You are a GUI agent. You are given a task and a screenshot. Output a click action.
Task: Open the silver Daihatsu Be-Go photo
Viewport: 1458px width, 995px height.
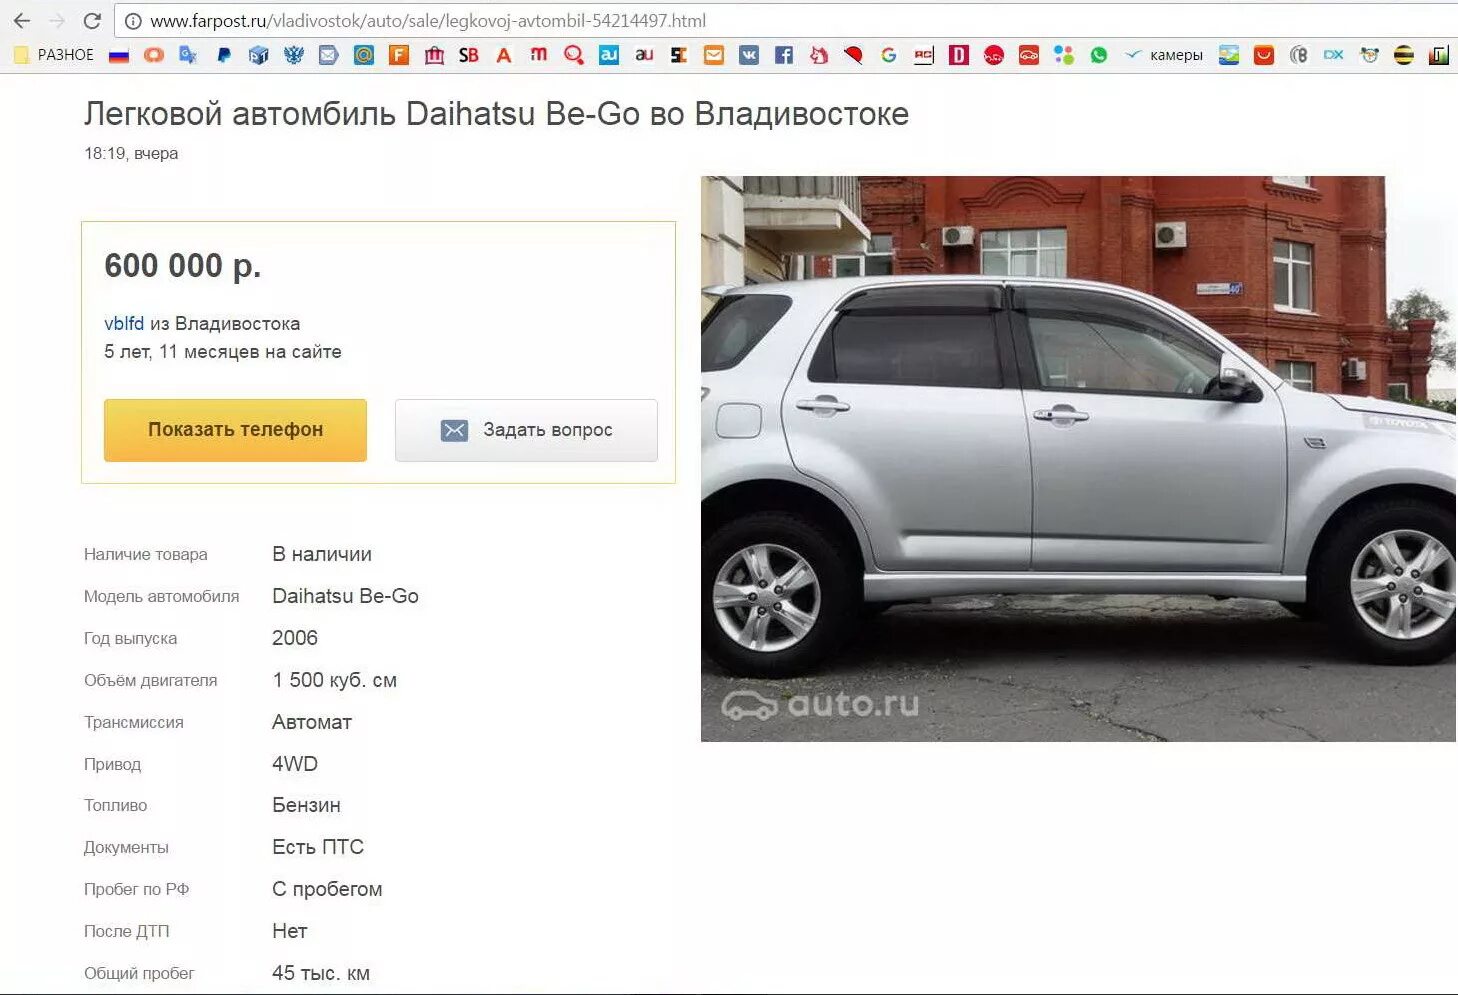coord(1079,459)
